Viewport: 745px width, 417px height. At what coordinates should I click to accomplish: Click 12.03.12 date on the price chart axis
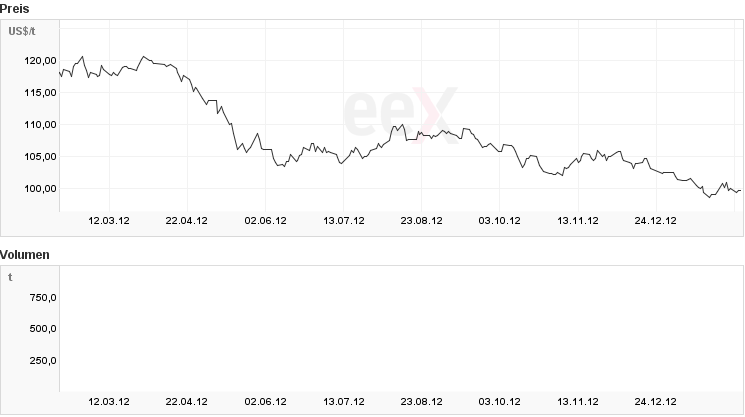[x=108, y=221]
